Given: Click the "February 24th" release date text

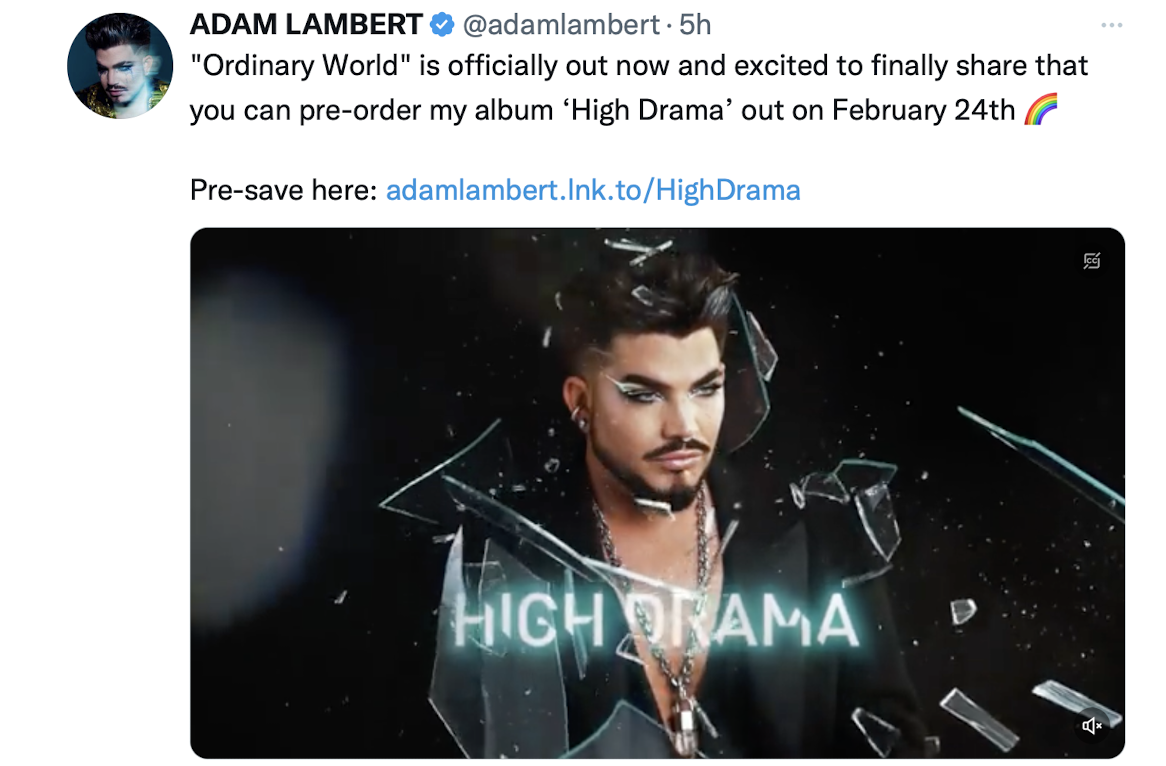Looking at the screenshot, I should (x=923, y=110).
